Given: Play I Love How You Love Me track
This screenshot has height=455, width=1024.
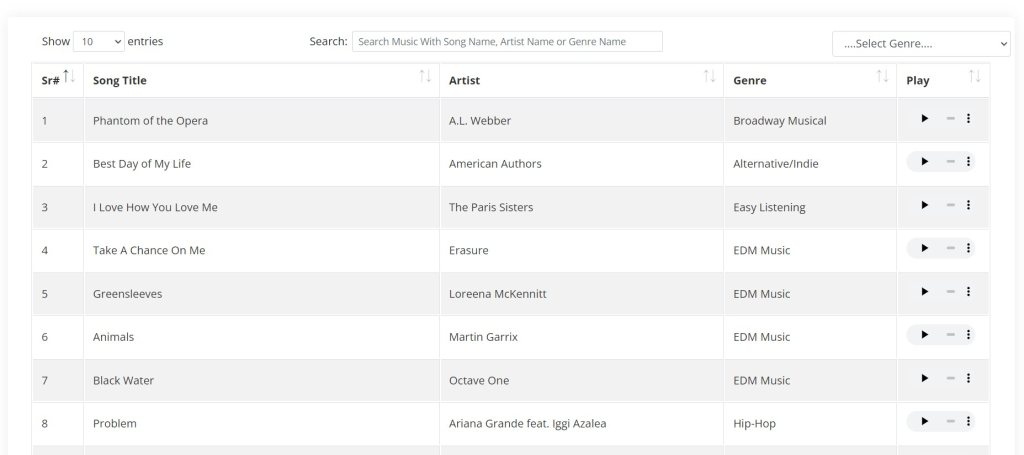Looking at the screenshot, I should 924,205.
